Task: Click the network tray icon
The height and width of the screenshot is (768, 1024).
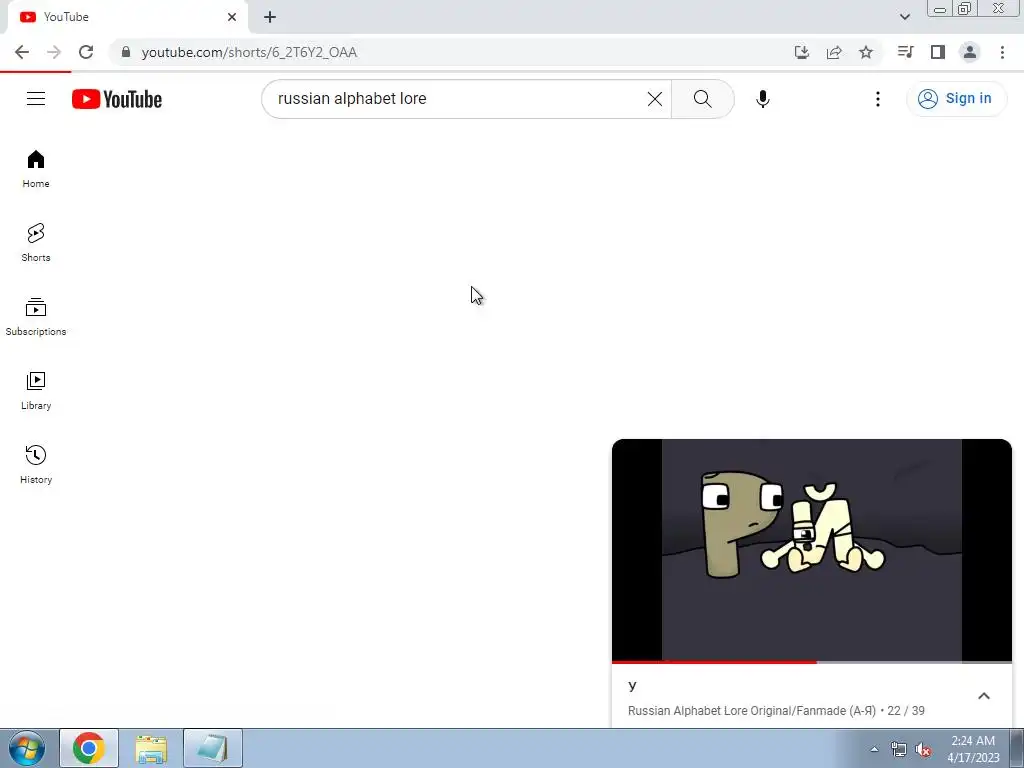Action: point(899,749)
